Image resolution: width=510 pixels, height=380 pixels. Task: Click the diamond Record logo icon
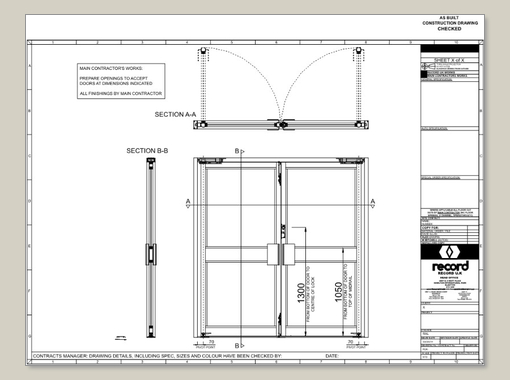pos(449,252)
